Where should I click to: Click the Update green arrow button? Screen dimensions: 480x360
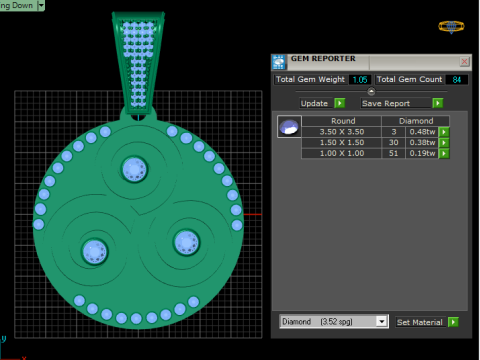339,103
